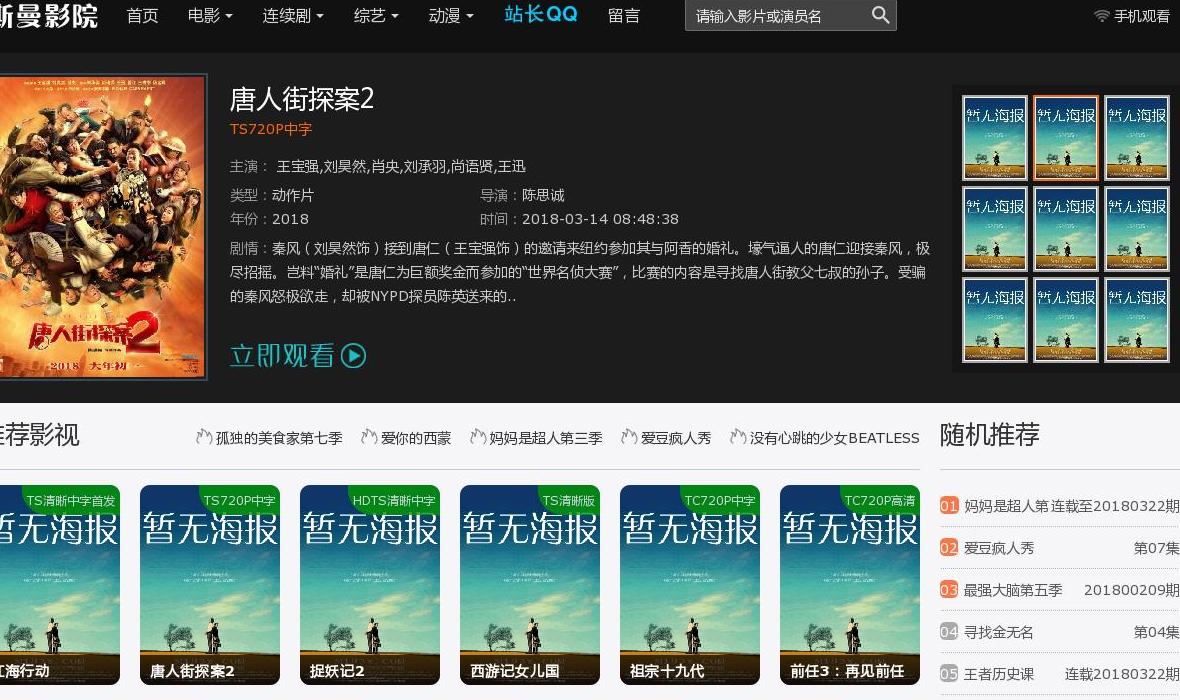
Task: Click the wifi icon next to 手机观看
Action: click(x=1102, y=16)
